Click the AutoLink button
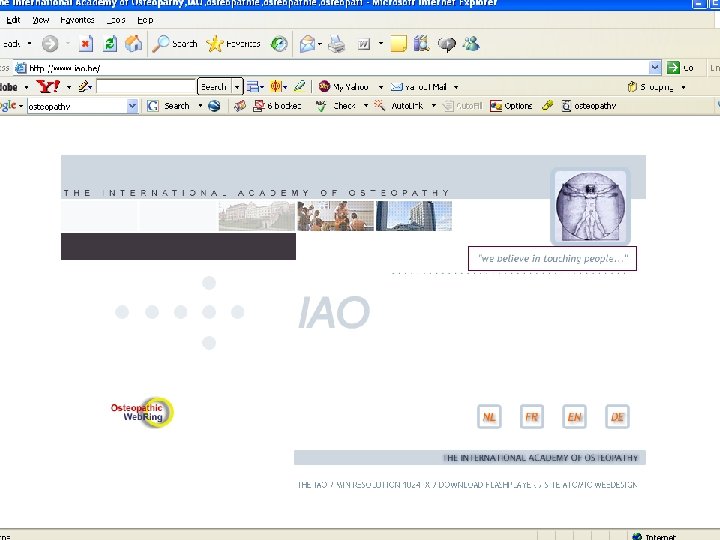The height and width of the screenshot is (540, 720). coord(399,106)
